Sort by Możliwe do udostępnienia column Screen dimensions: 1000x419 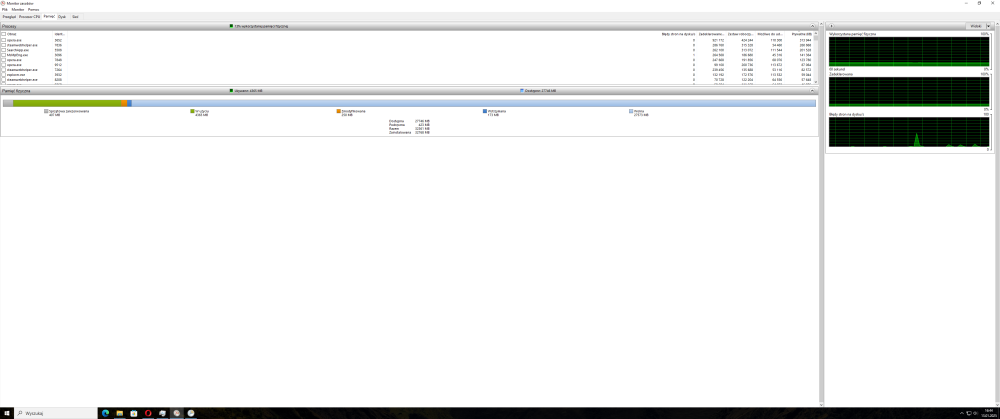point(770,34)
